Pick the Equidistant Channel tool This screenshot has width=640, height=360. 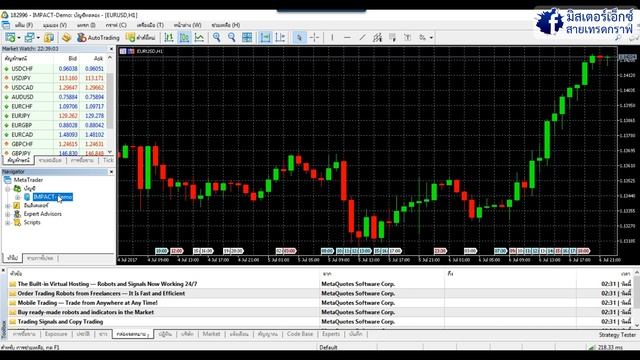pos(377,38)
